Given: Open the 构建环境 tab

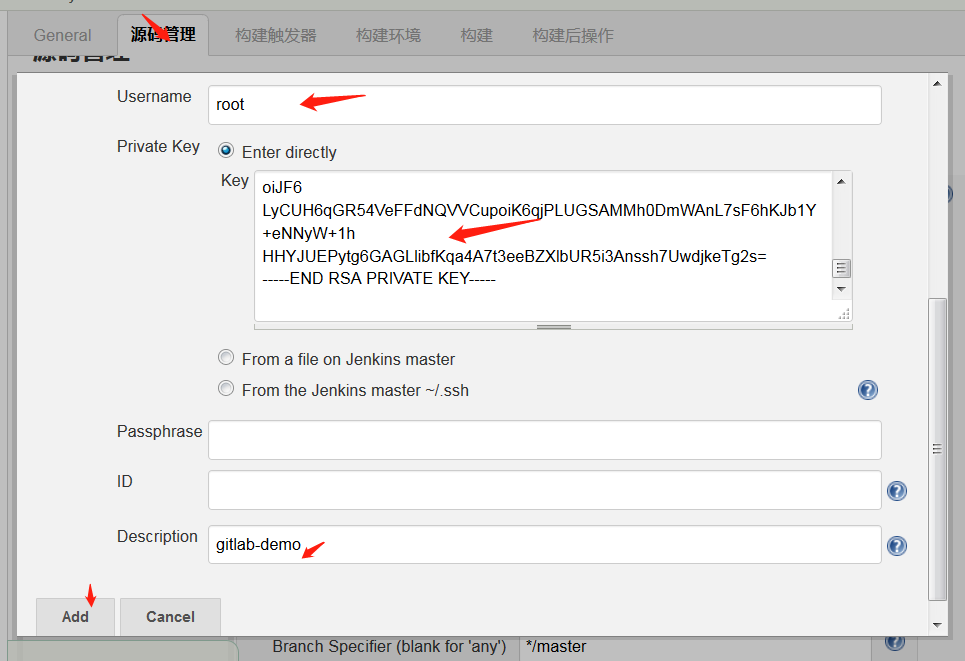Looking at the screenshot, I should tap(388, 35).
